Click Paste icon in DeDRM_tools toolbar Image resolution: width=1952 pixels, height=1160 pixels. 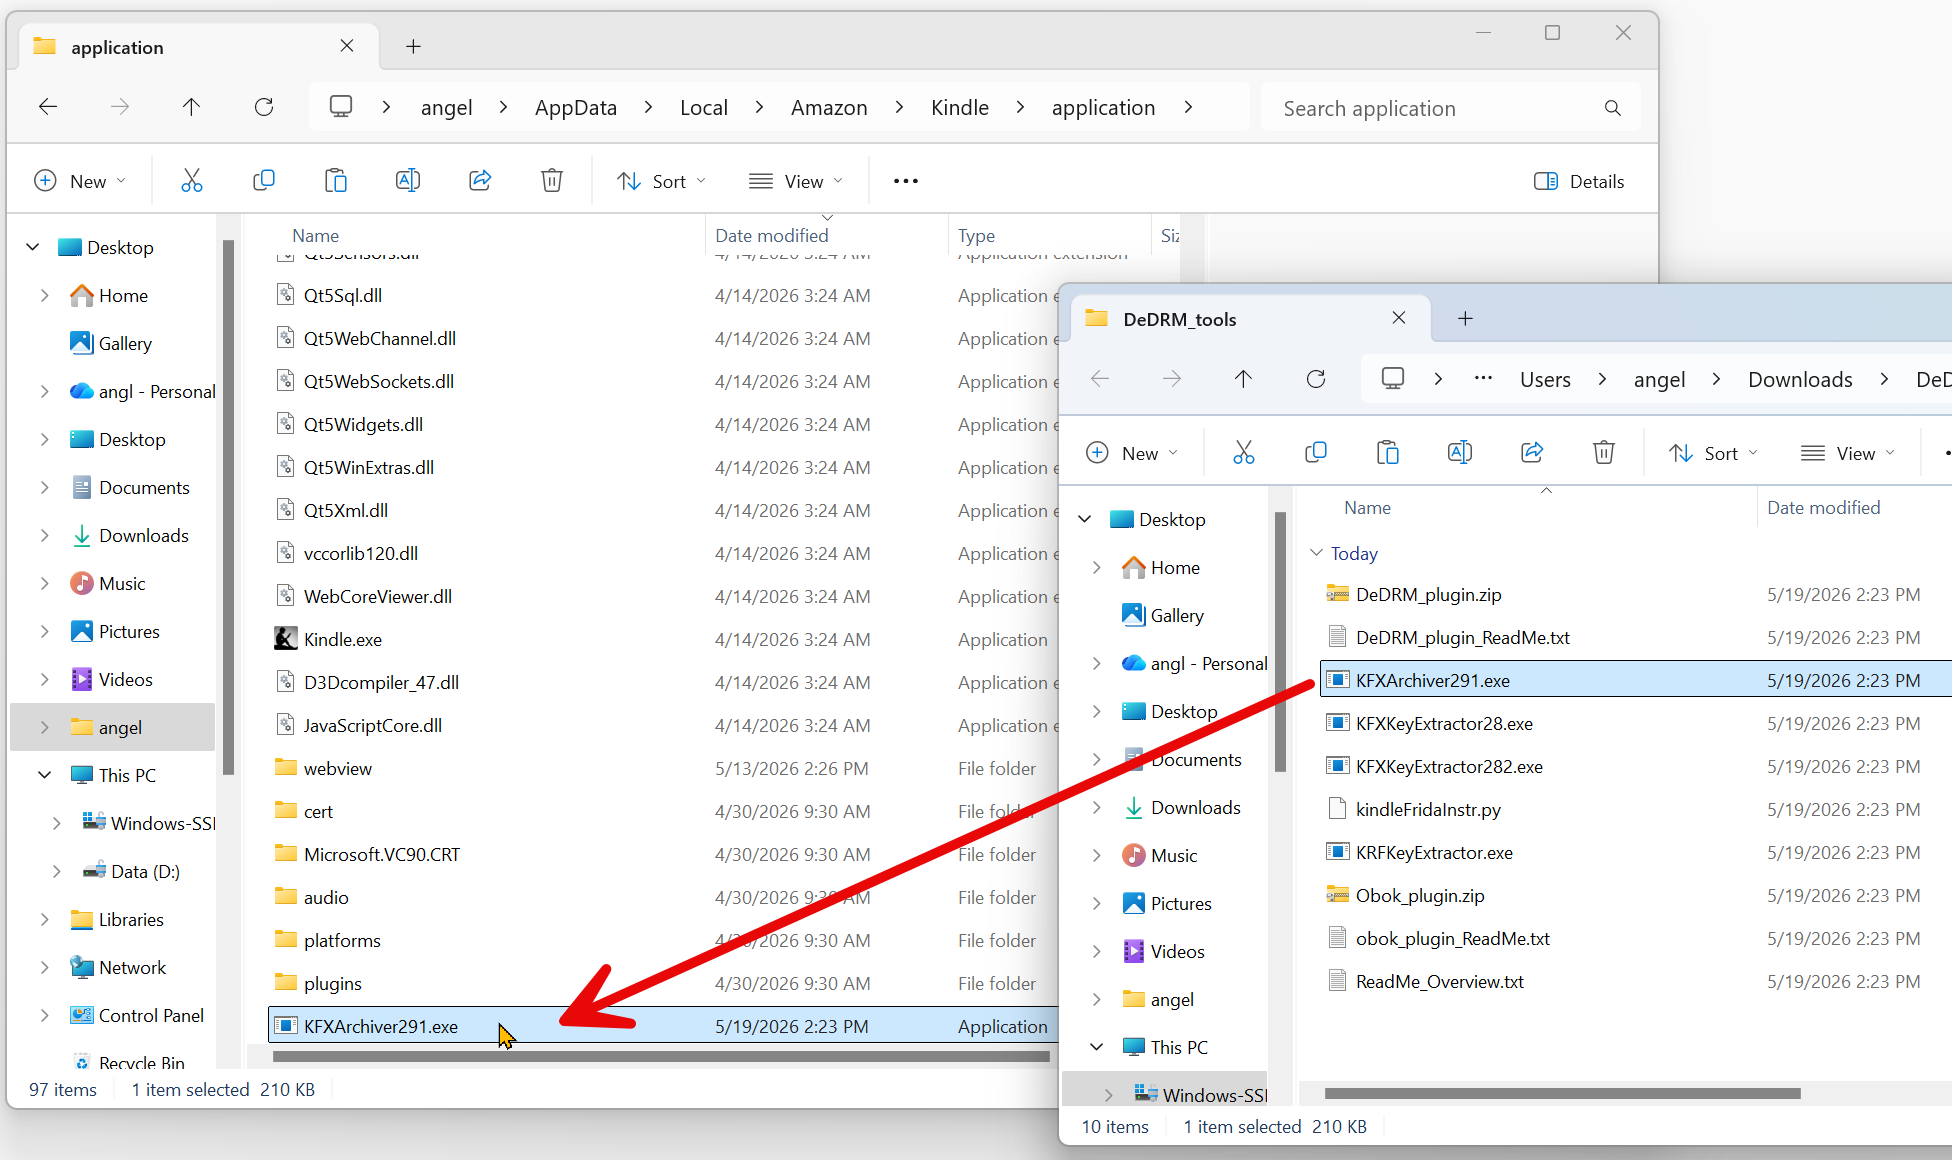pyautogui.click(x=1387, y=453)
